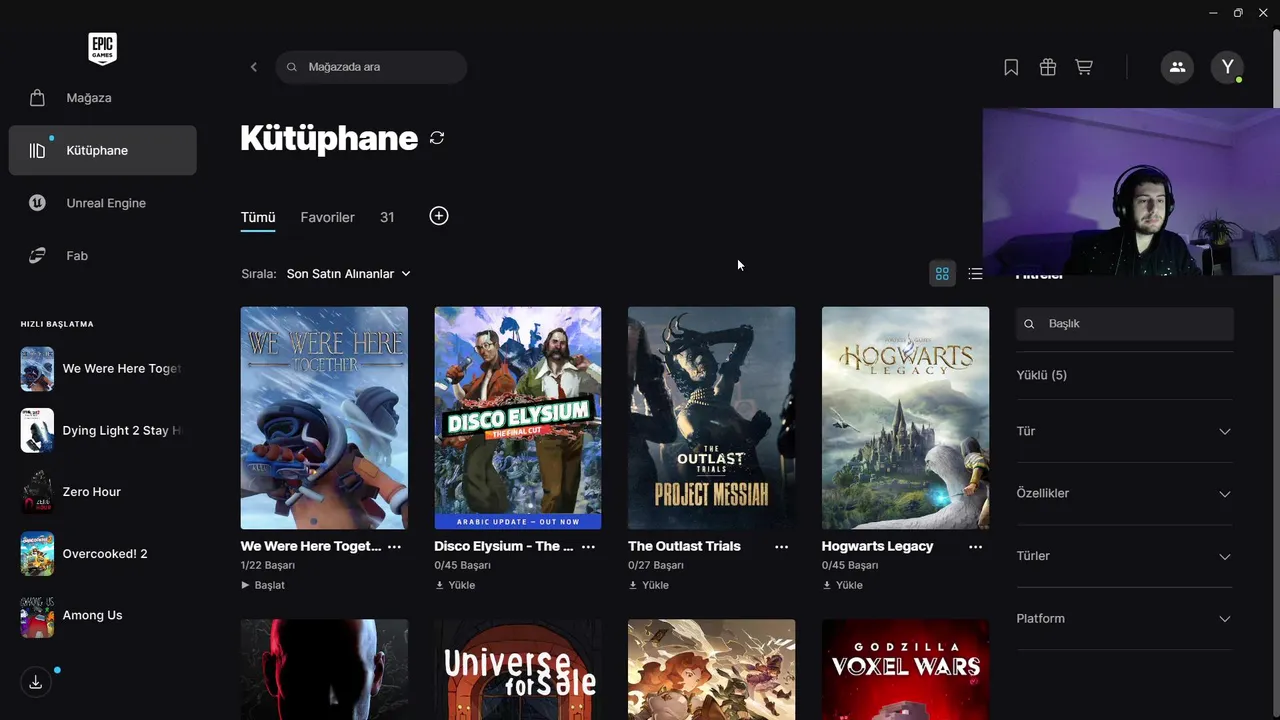The height and width of the screenshot is (720, 1280).
Task: Expand the Tür filter
Action: (1125, 431)
